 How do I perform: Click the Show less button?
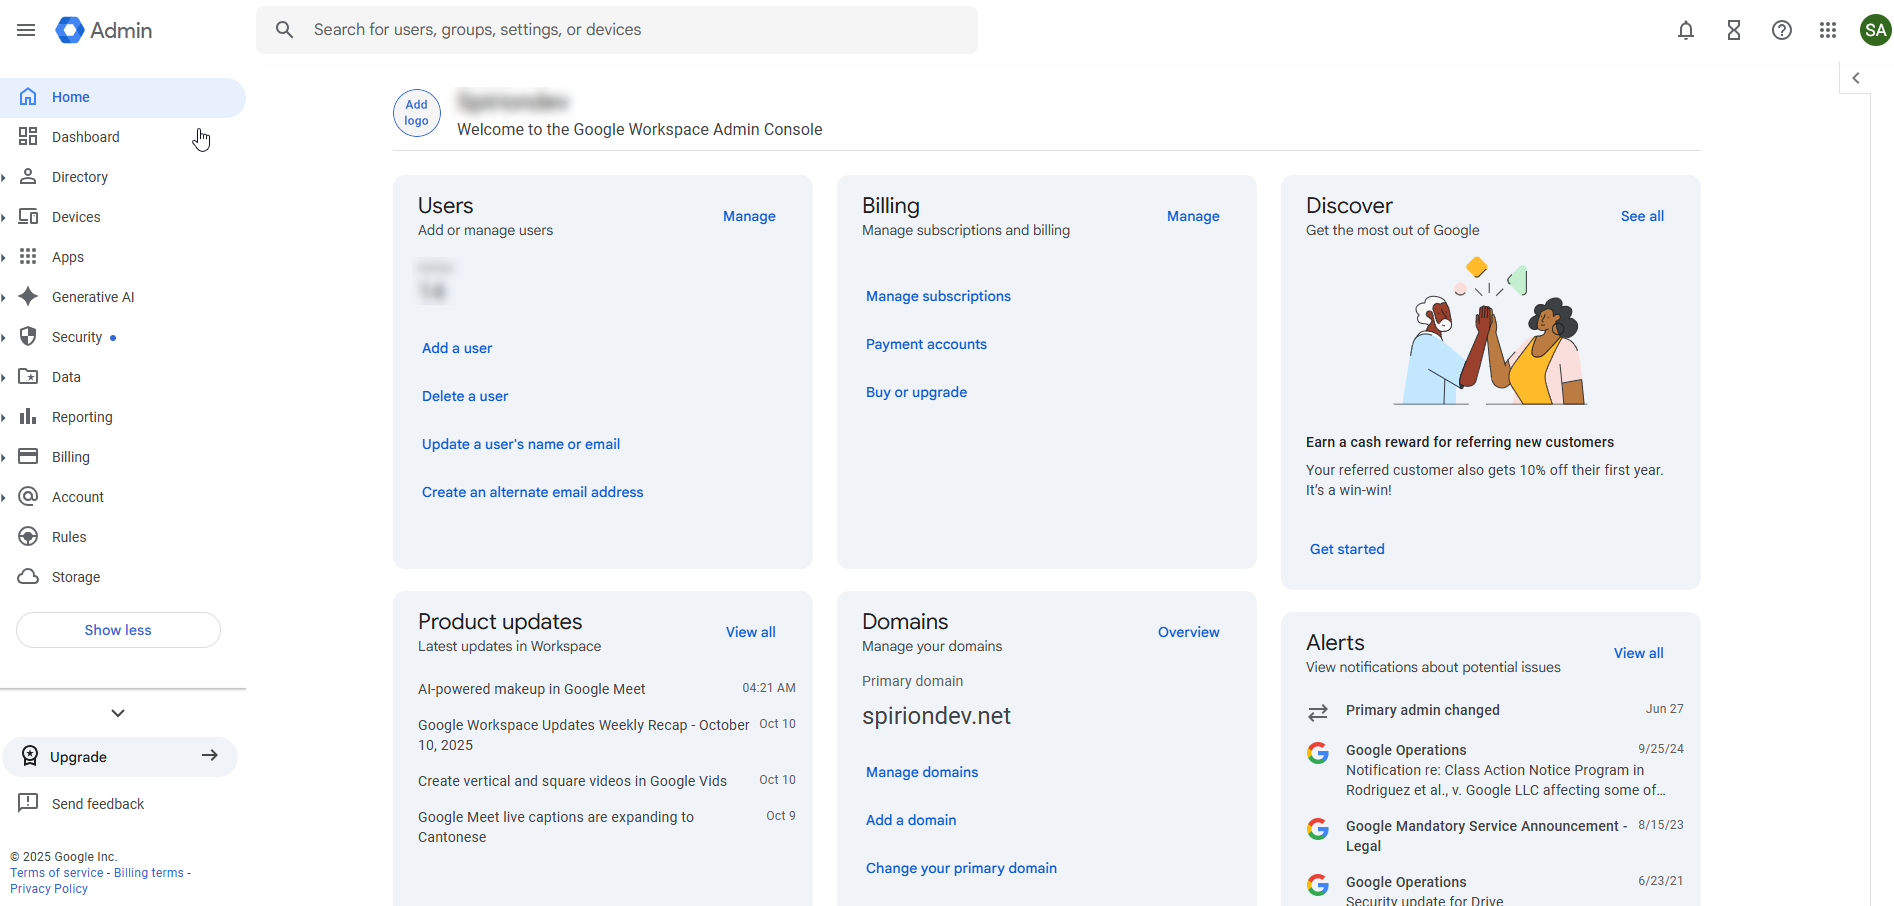[118, 630]
